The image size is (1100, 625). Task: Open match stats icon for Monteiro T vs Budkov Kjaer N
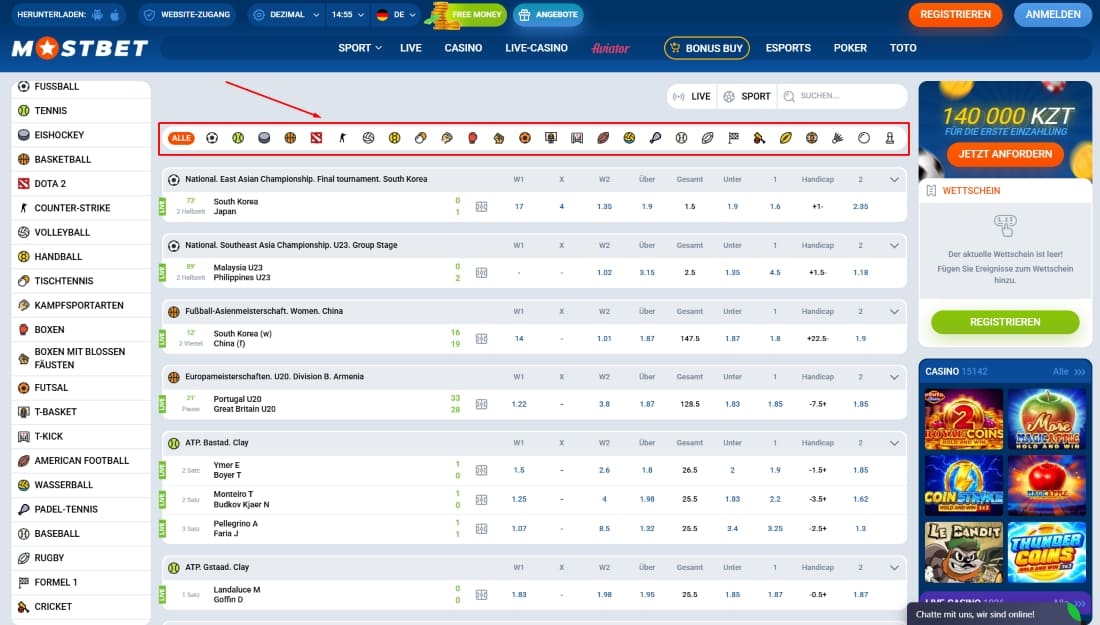point(481,499)
